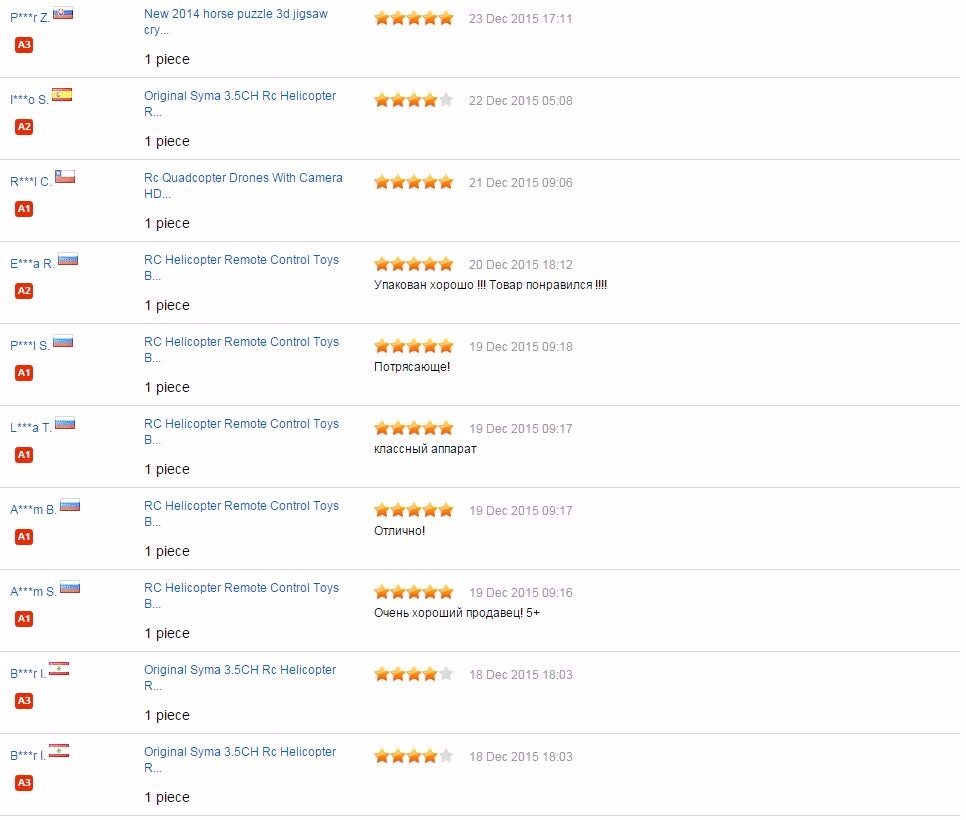This screenshot has width=966, height=820.
Task: Click the A2 badge under E***a R.
Action: (24, 291)
